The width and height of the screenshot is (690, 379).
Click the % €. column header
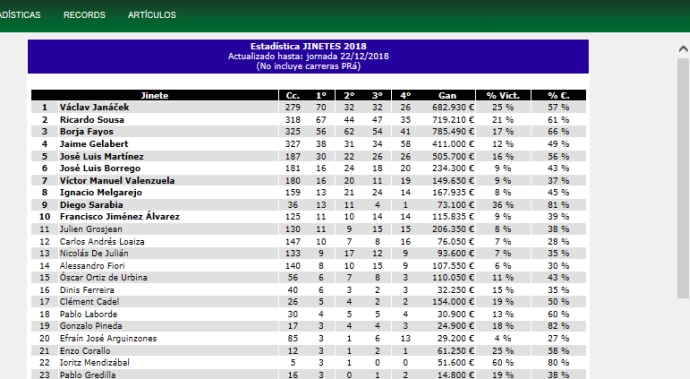[558, 95]
